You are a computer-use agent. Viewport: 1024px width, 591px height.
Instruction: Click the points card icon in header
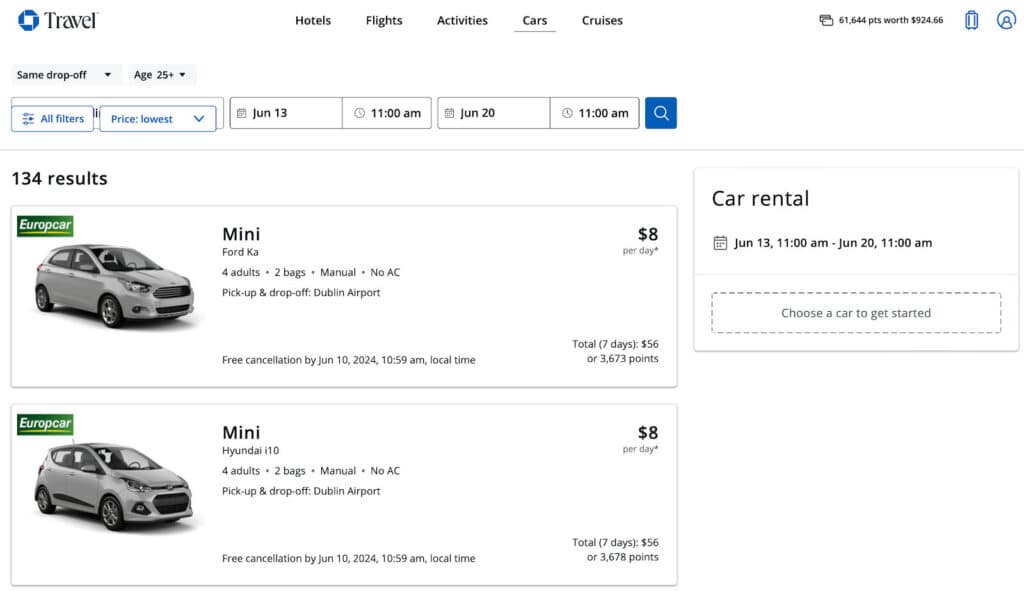(x=826, y=20)
